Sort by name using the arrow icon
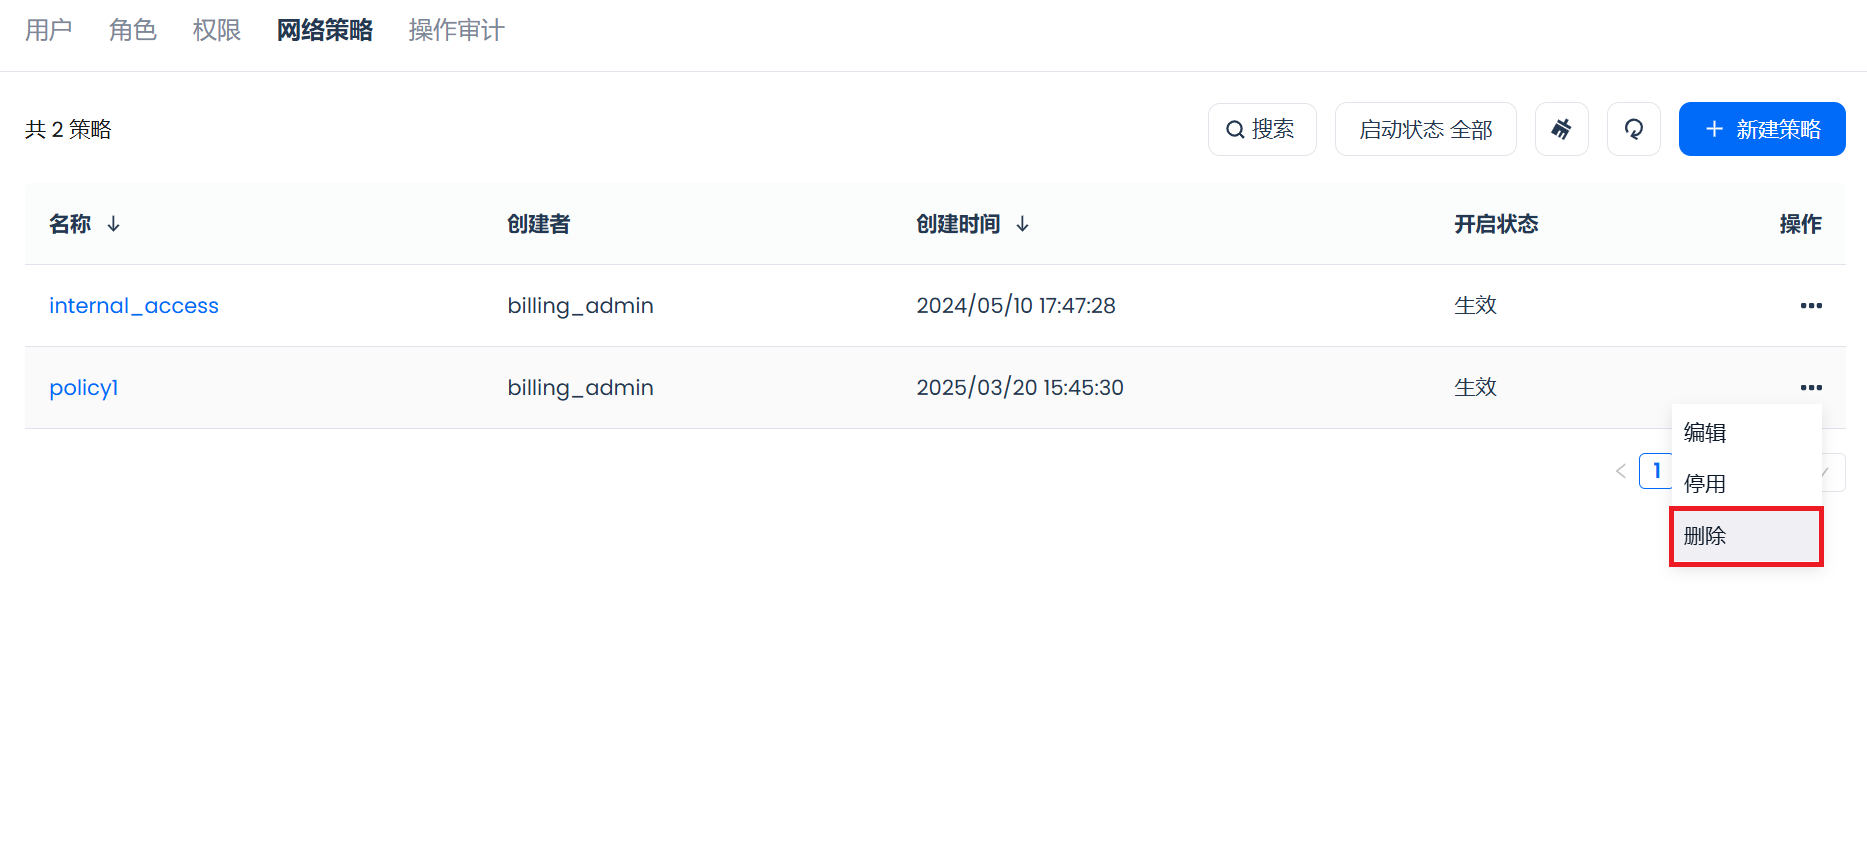1867x850 pixels. click(x=114, y=224)
